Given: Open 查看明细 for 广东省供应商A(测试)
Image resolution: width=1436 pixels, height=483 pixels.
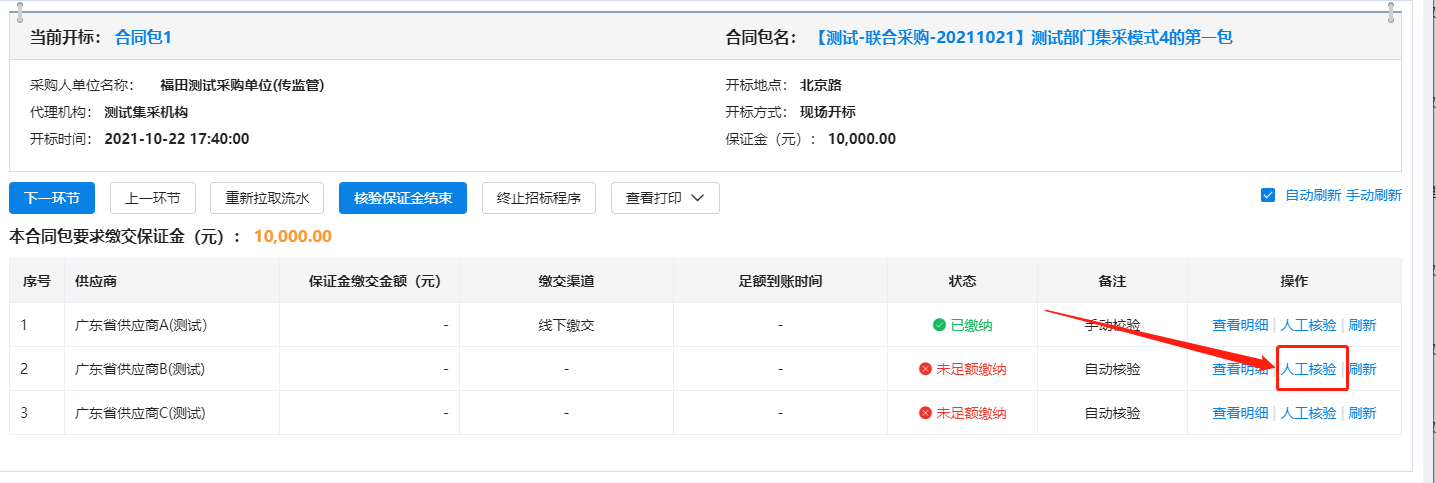Looking at the screenshot, I should click(x=1240, y=325).
